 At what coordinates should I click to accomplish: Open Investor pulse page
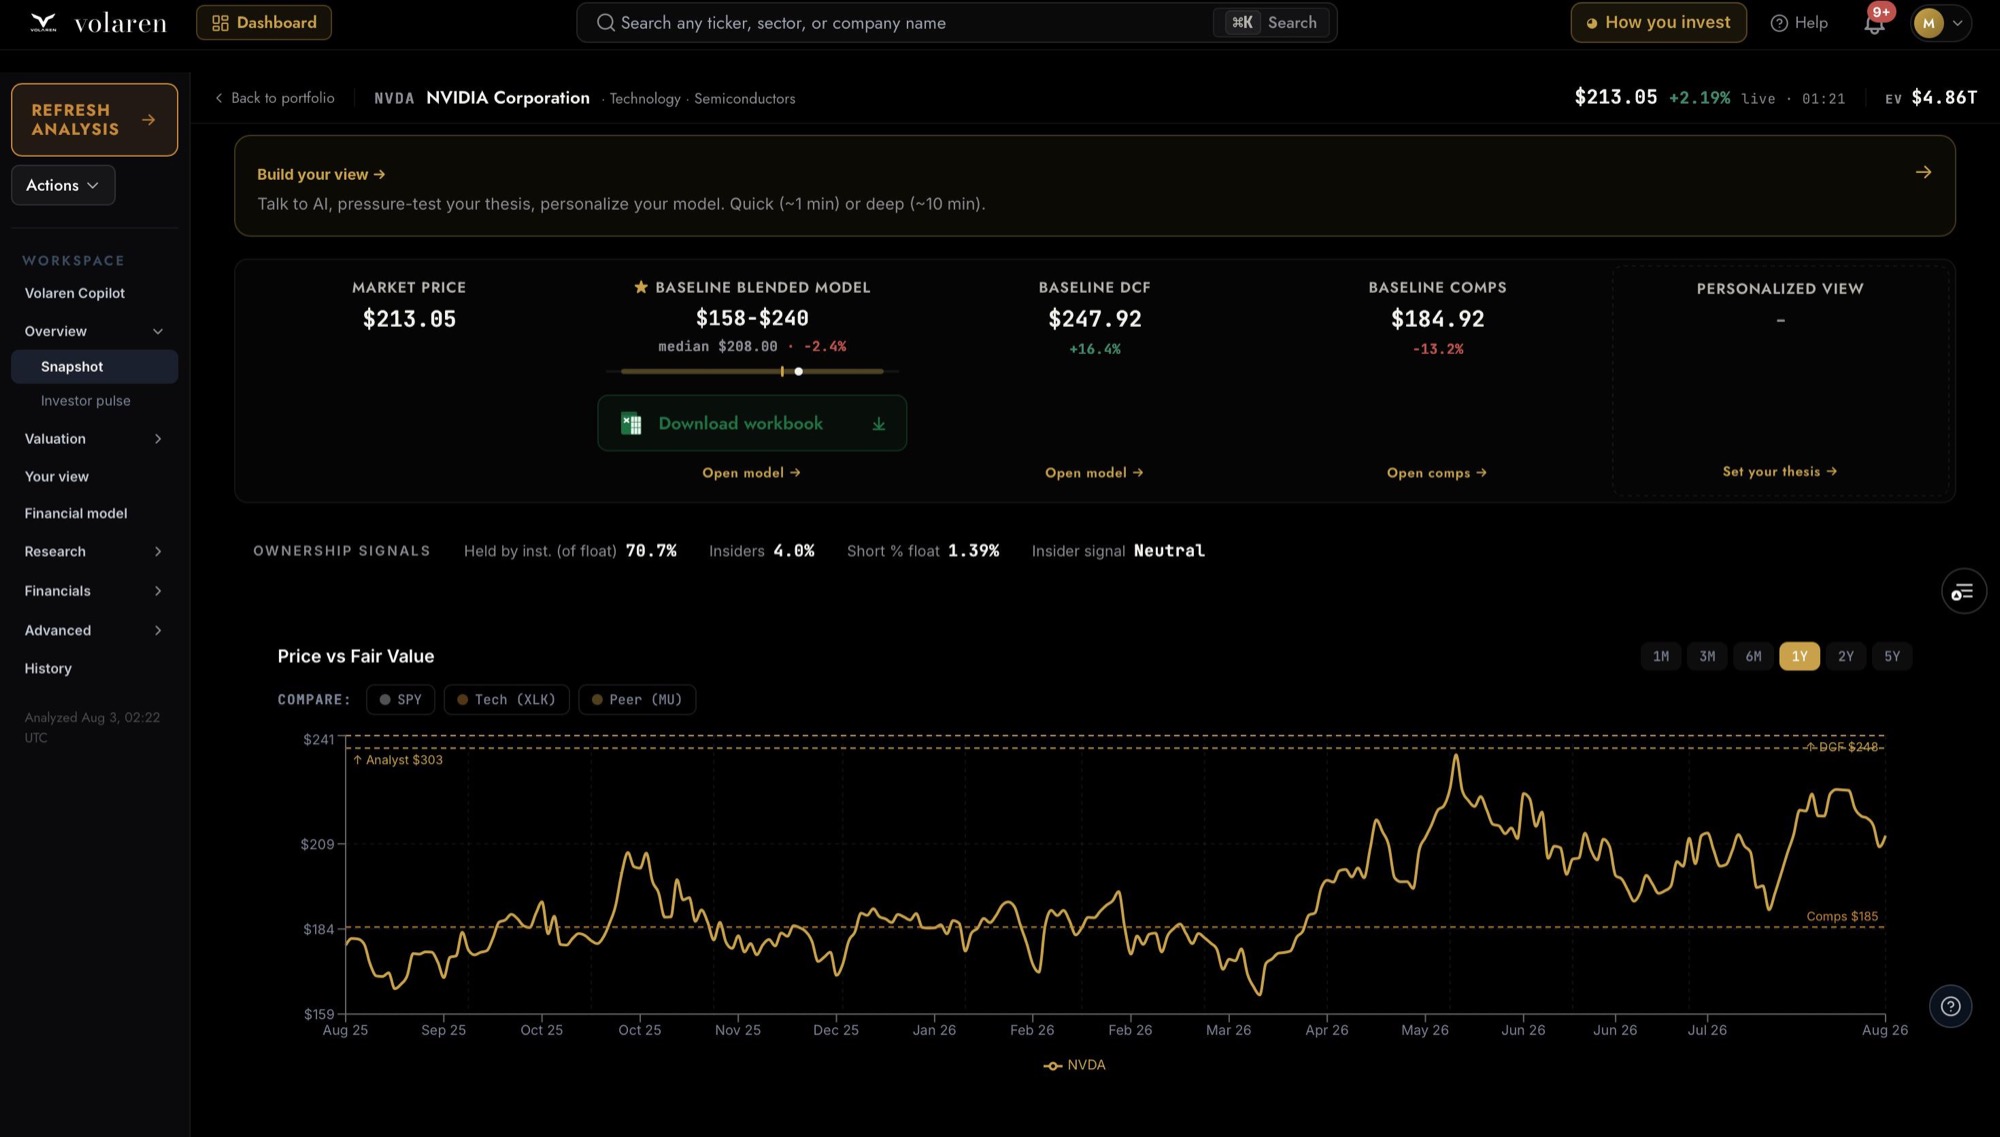point(85,400)
